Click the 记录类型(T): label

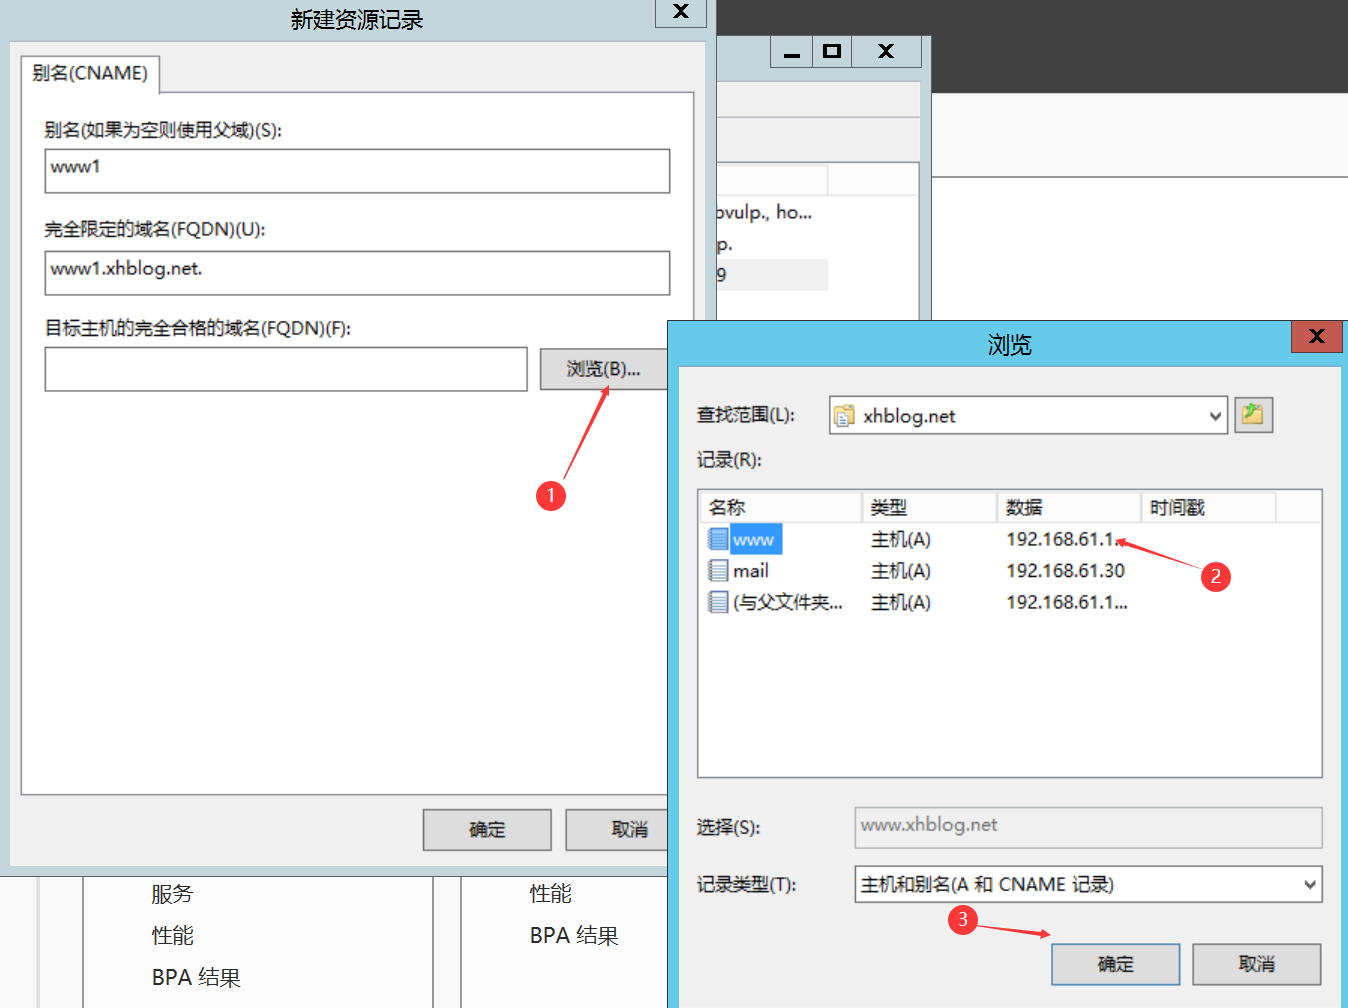pos(747,884)
